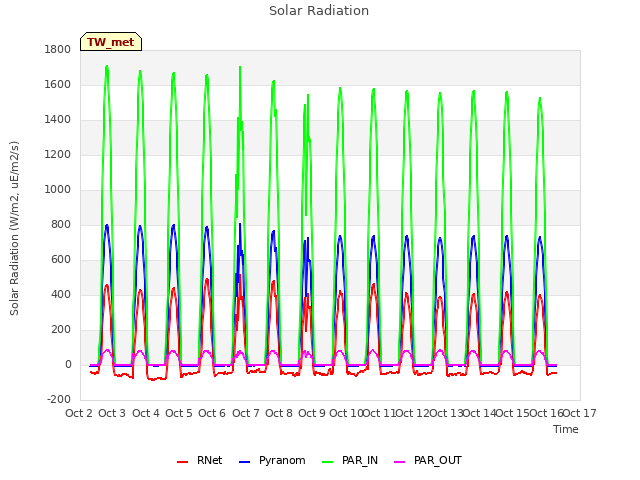Click the Oct 6 x-axis tick label
Image resolution: width=640 pixels, height=480 pixels.
point(212,413)
